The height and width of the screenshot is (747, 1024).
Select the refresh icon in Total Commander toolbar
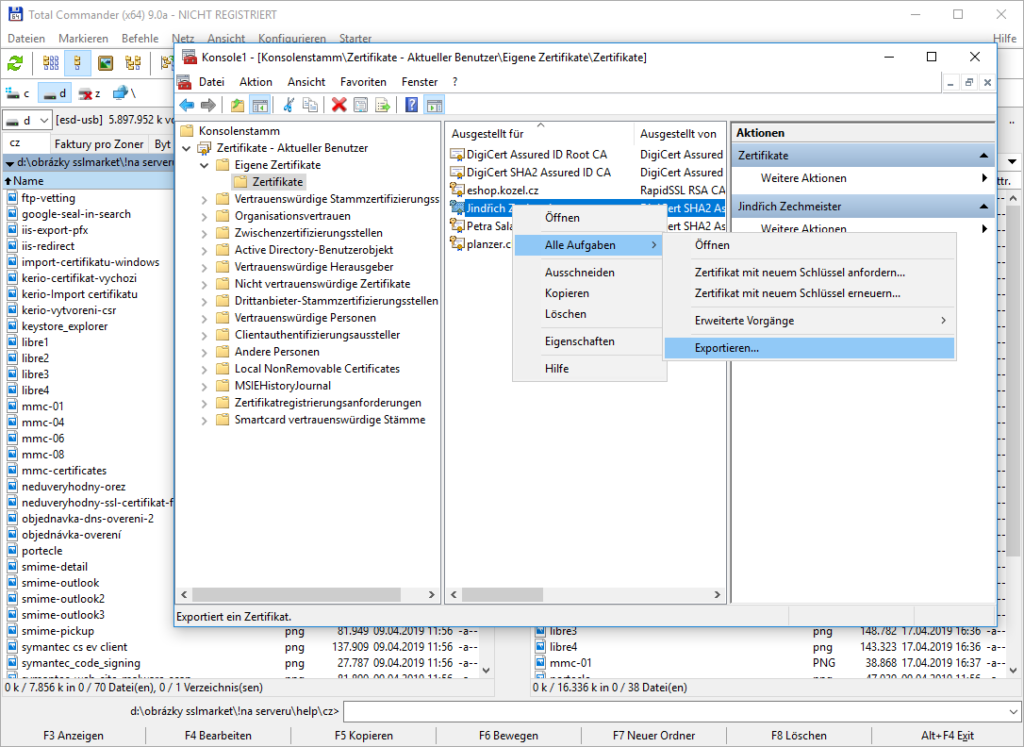(x=15, y=64)
